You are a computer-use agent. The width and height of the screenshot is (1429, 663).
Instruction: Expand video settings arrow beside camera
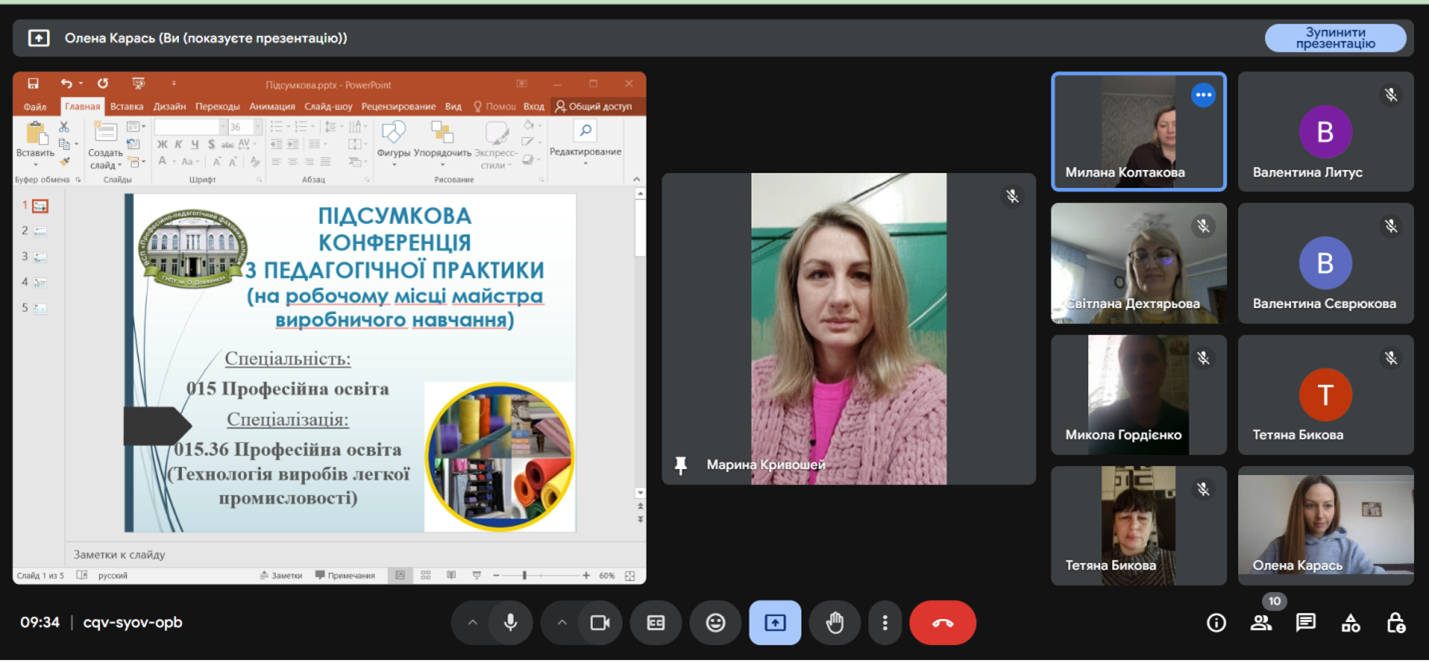point(562,623)
